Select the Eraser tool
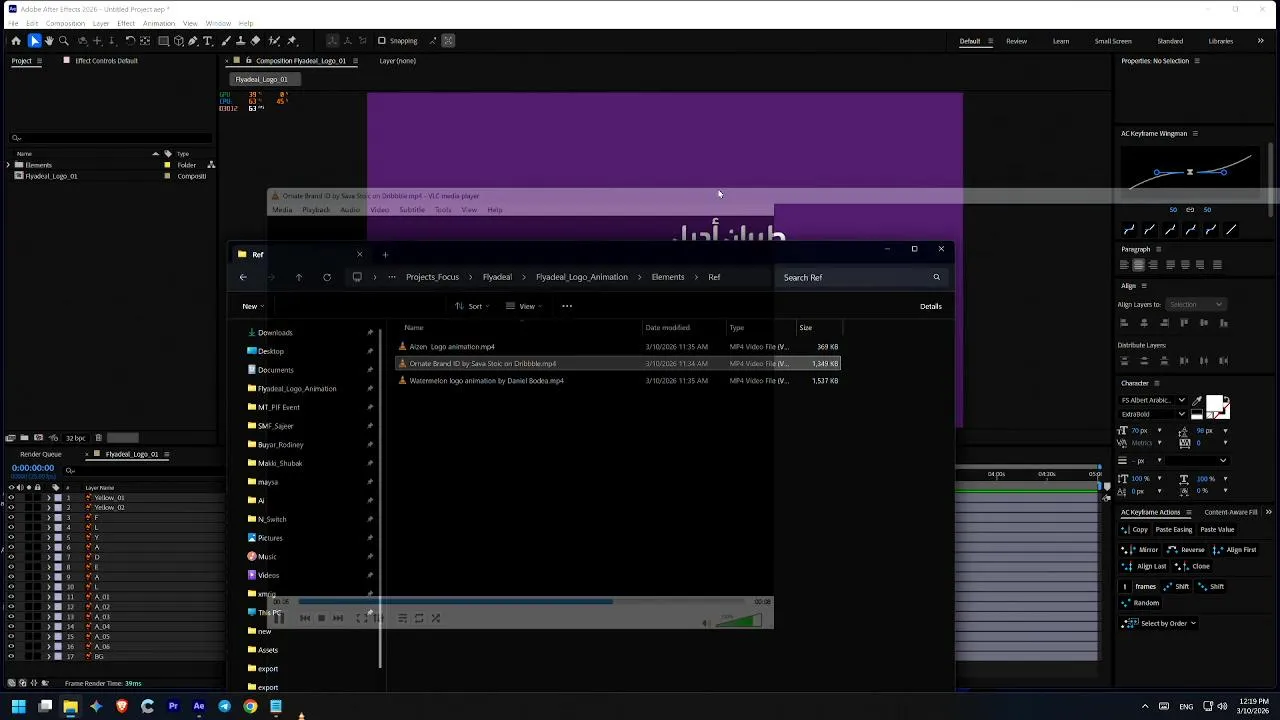Image resolution: width=1280 pixels, height=720 pixels. [x=255, y=41]
